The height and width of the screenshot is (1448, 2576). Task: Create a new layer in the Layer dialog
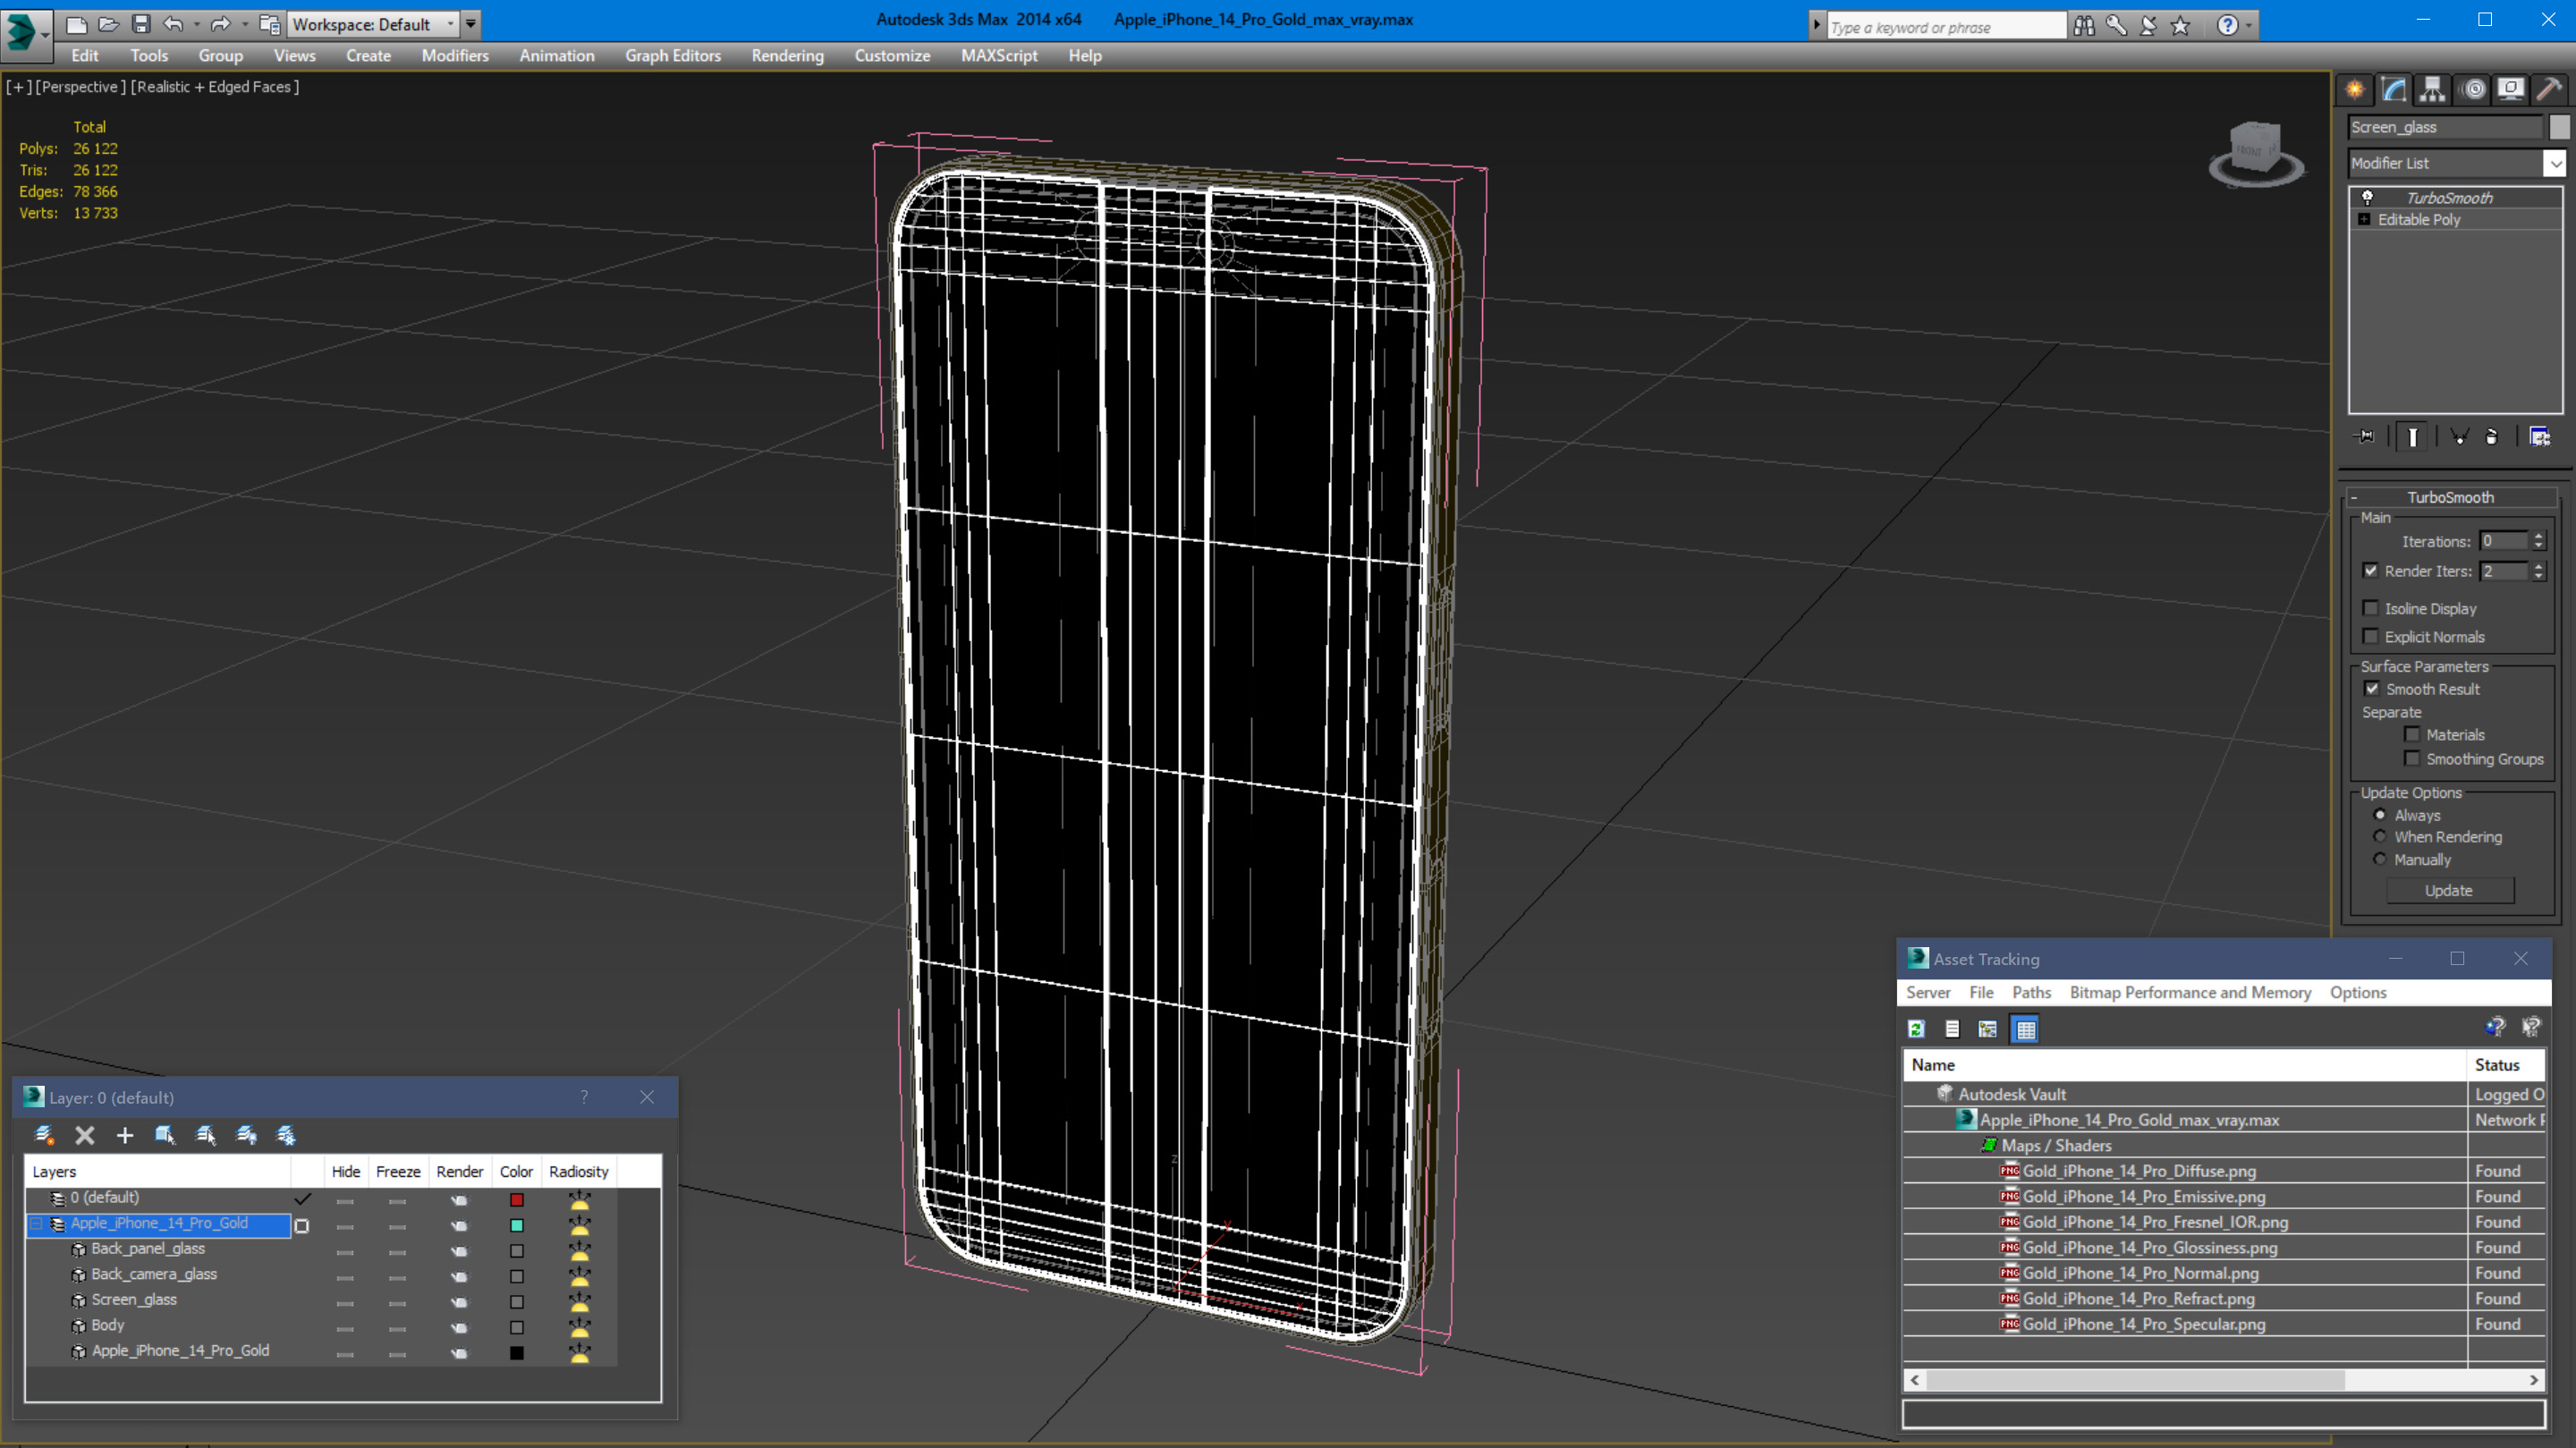coord(44,1135)
